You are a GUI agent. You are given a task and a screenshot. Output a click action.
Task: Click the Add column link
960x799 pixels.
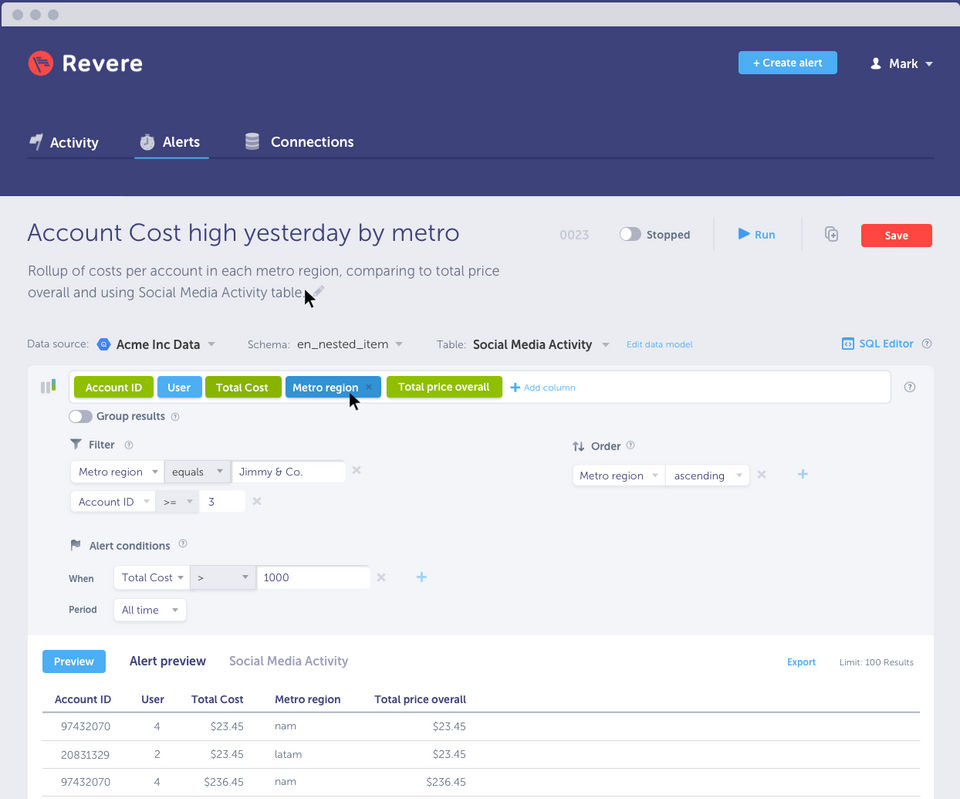pyautogui.click(x=542, y=387)
